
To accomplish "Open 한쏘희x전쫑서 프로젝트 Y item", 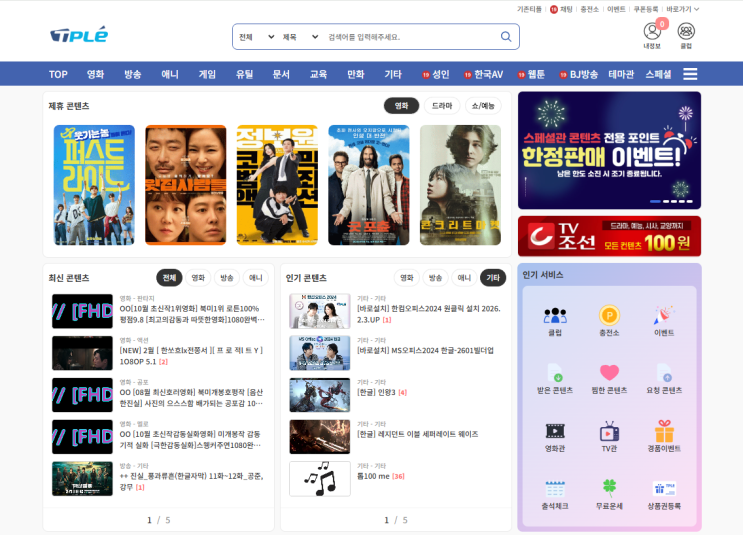I will pyautogui.click(x=191, y=355).
